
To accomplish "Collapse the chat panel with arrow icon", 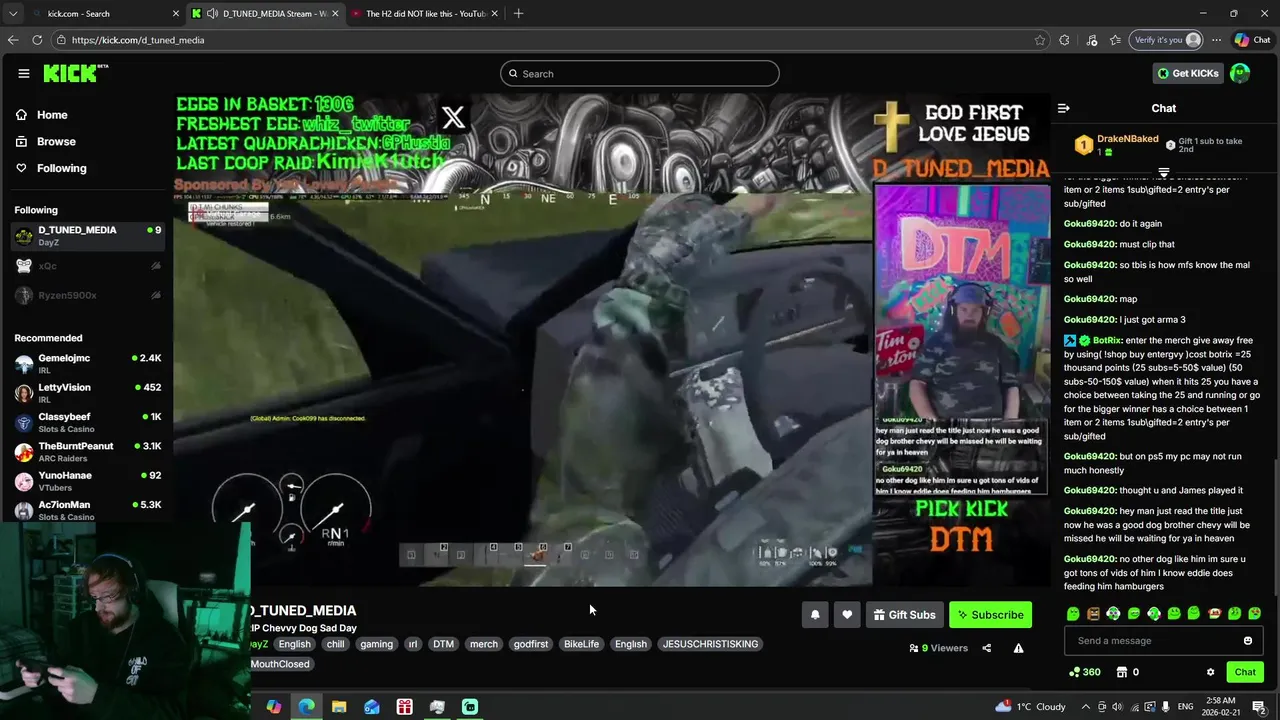I will [1064, 108].
